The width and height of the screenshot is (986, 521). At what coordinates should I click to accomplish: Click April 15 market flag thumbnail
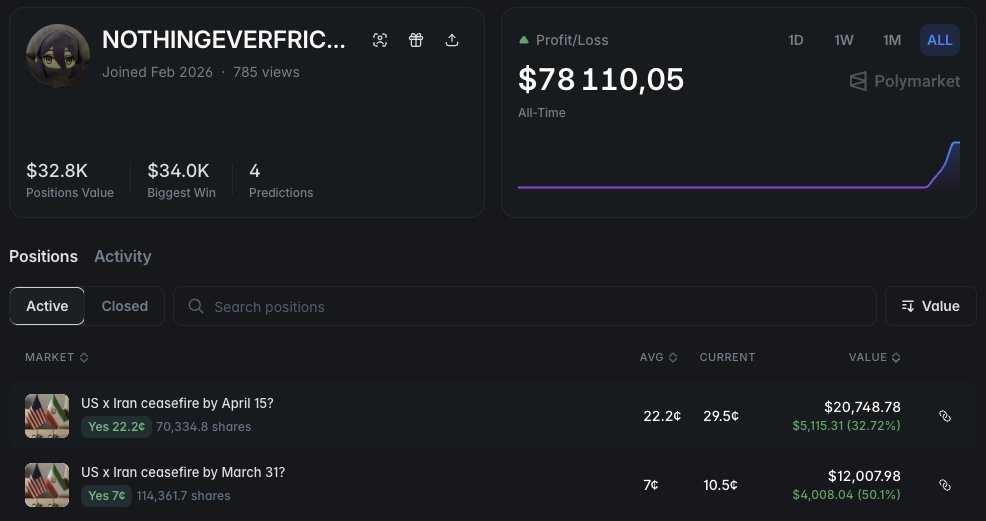[x=47, y=416]
